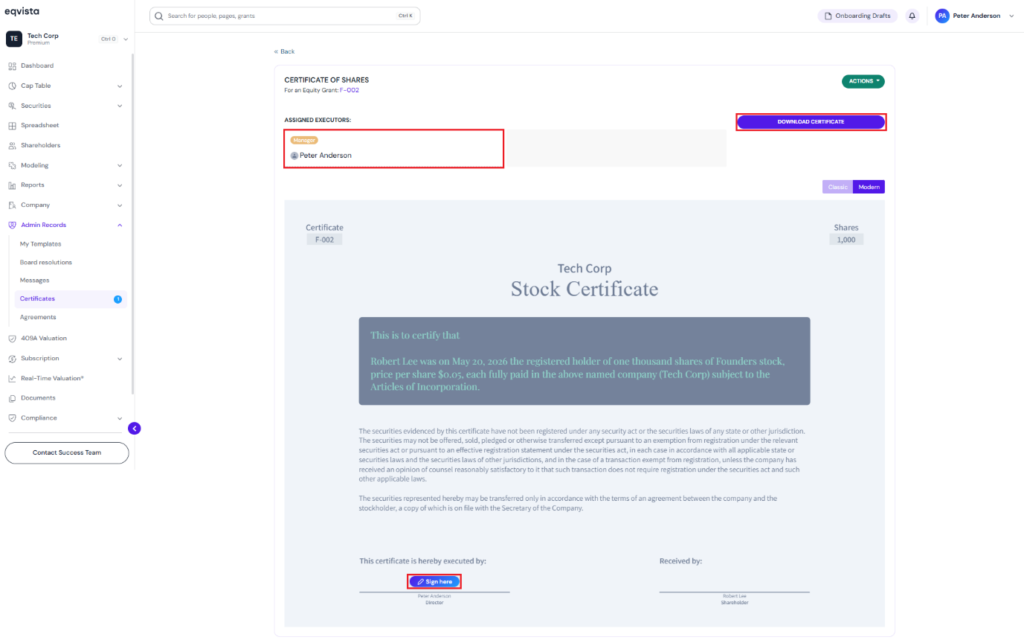1024x640 pixels.
Task: Expand the Modeling menu chevron
Action: pyautogui.click(x=120, y=166)
